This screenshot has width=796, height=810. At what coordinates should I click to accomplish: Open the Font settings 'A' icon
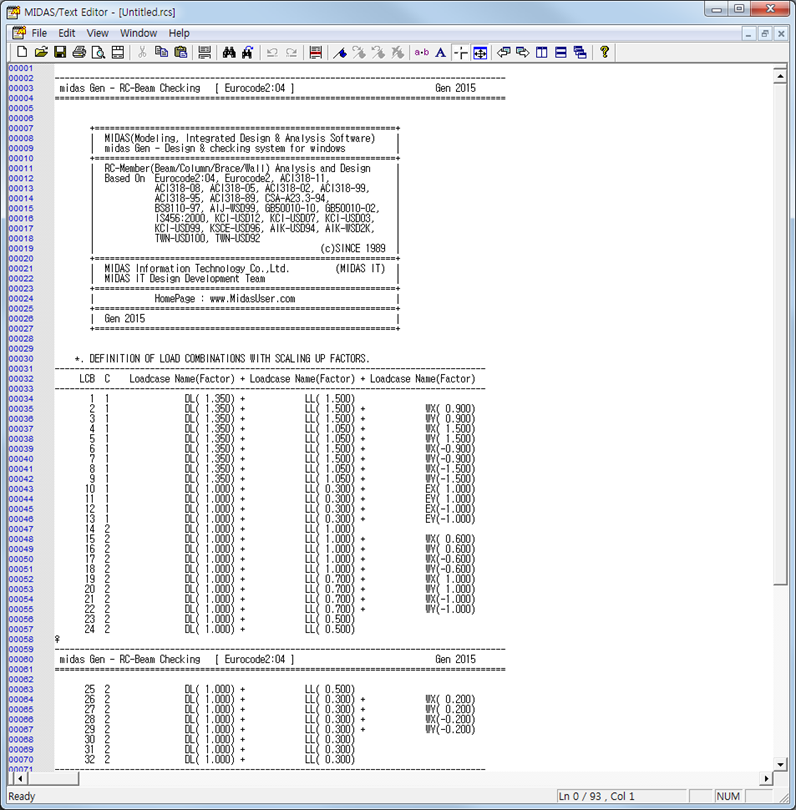pyautogui.click(x=441, y=52)
